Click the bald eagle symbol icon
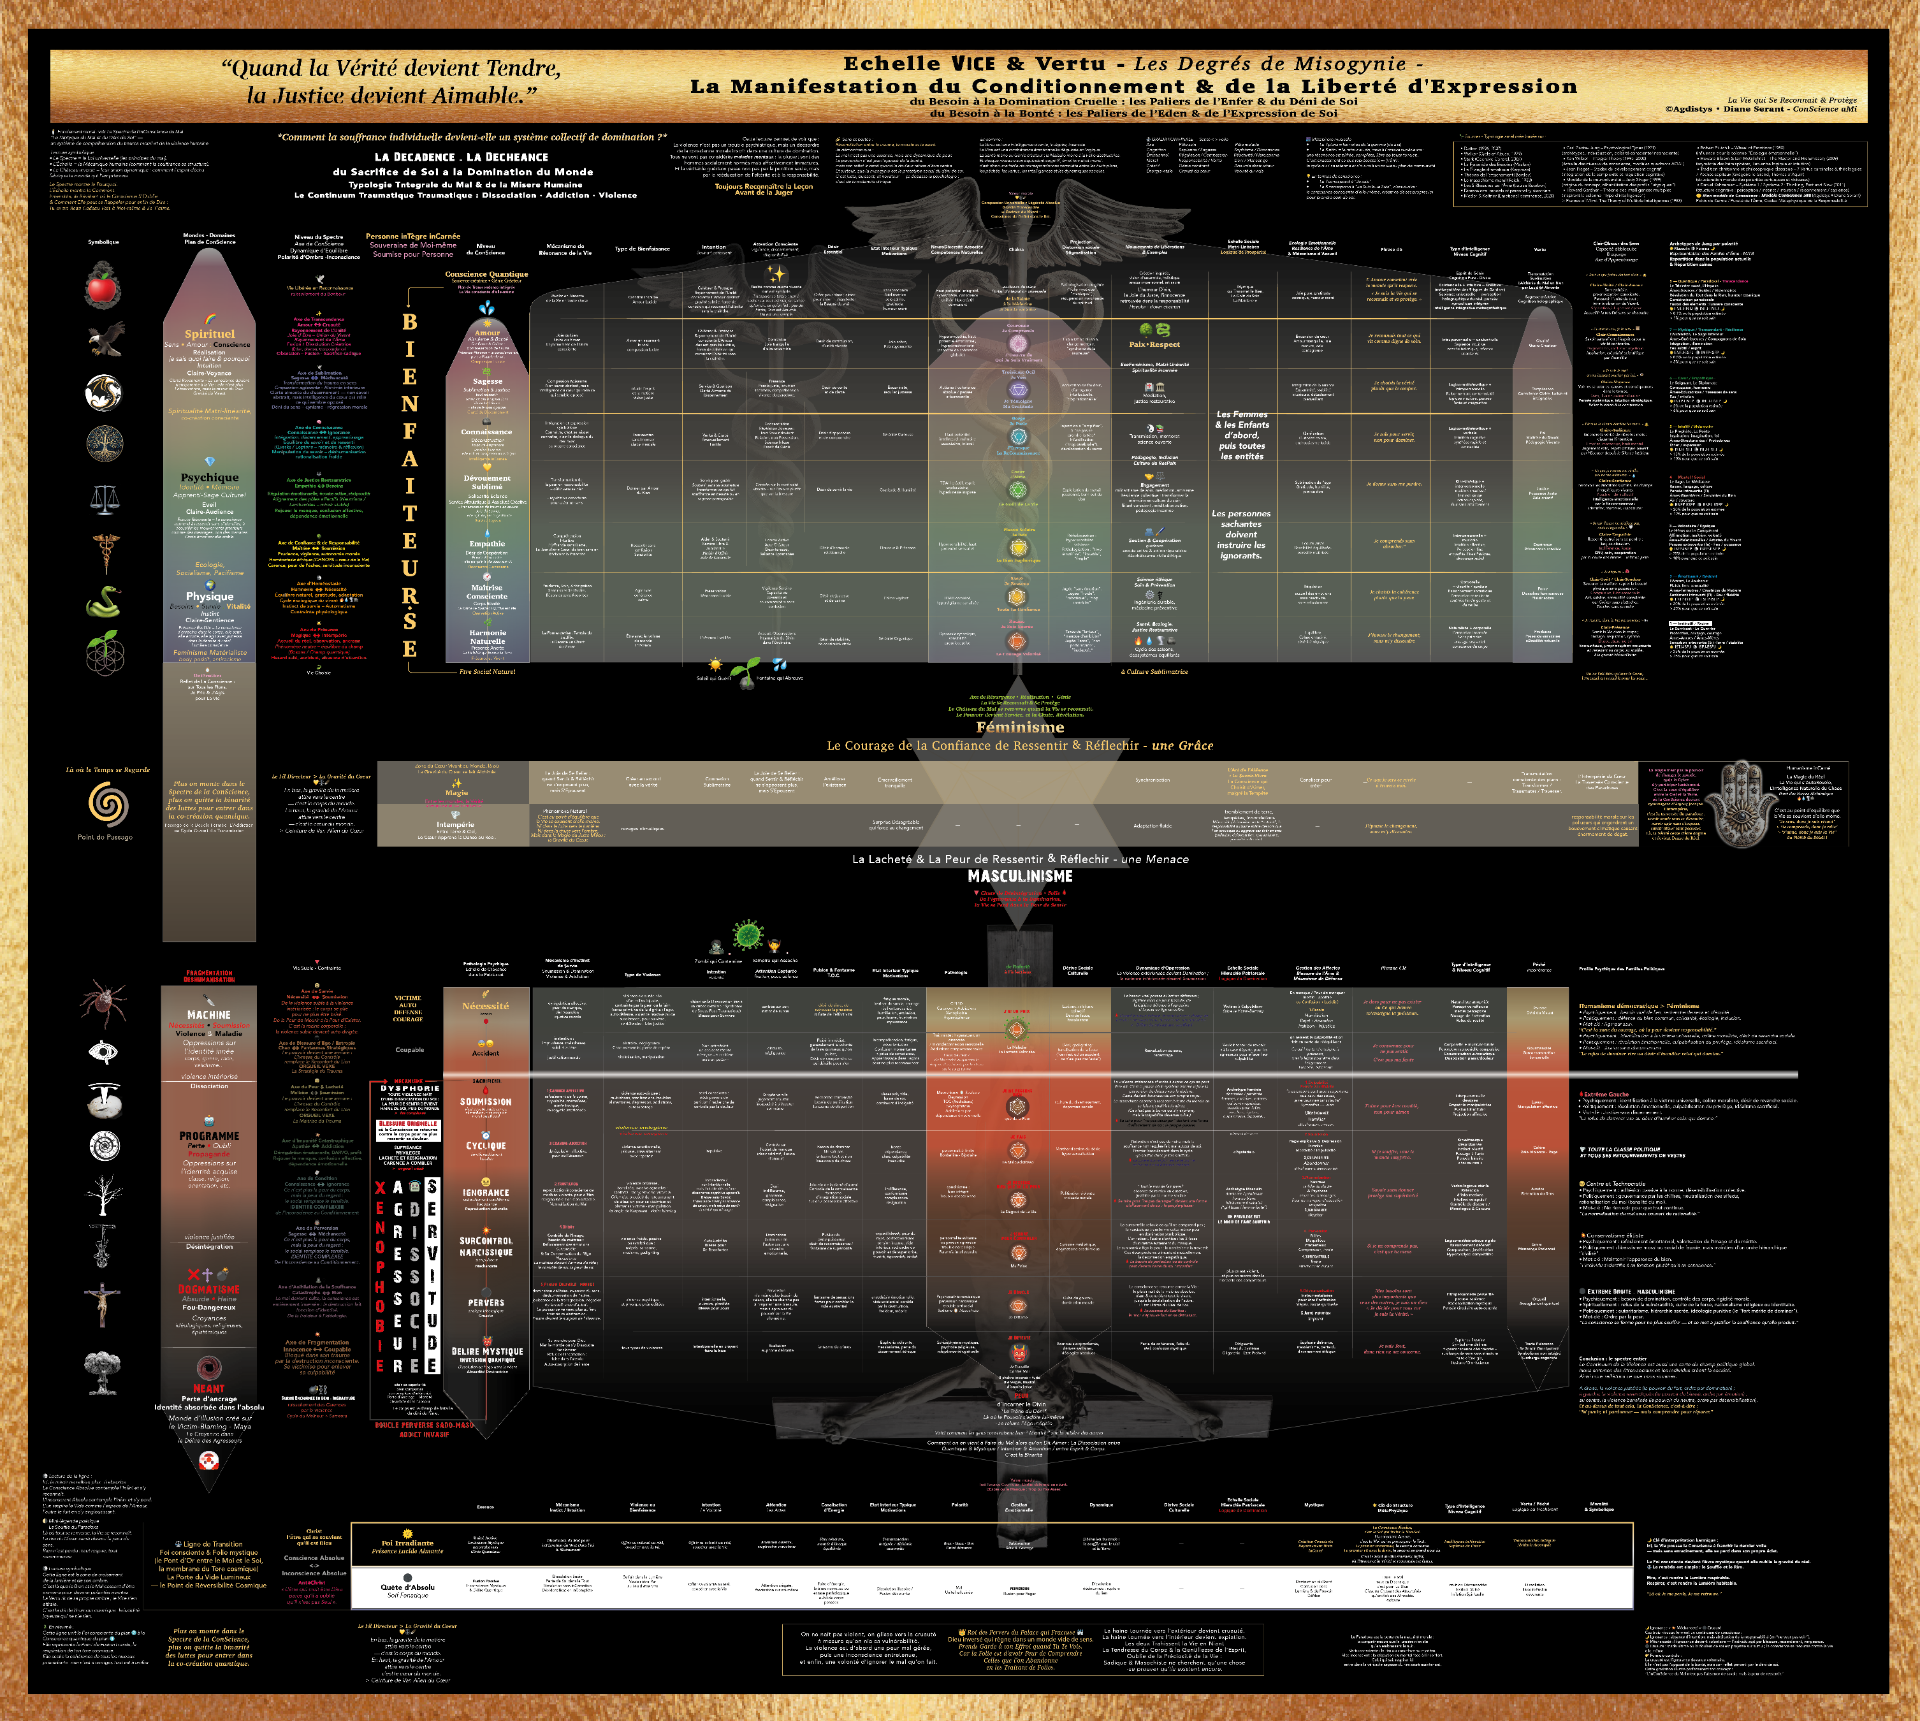 (104, 340)
